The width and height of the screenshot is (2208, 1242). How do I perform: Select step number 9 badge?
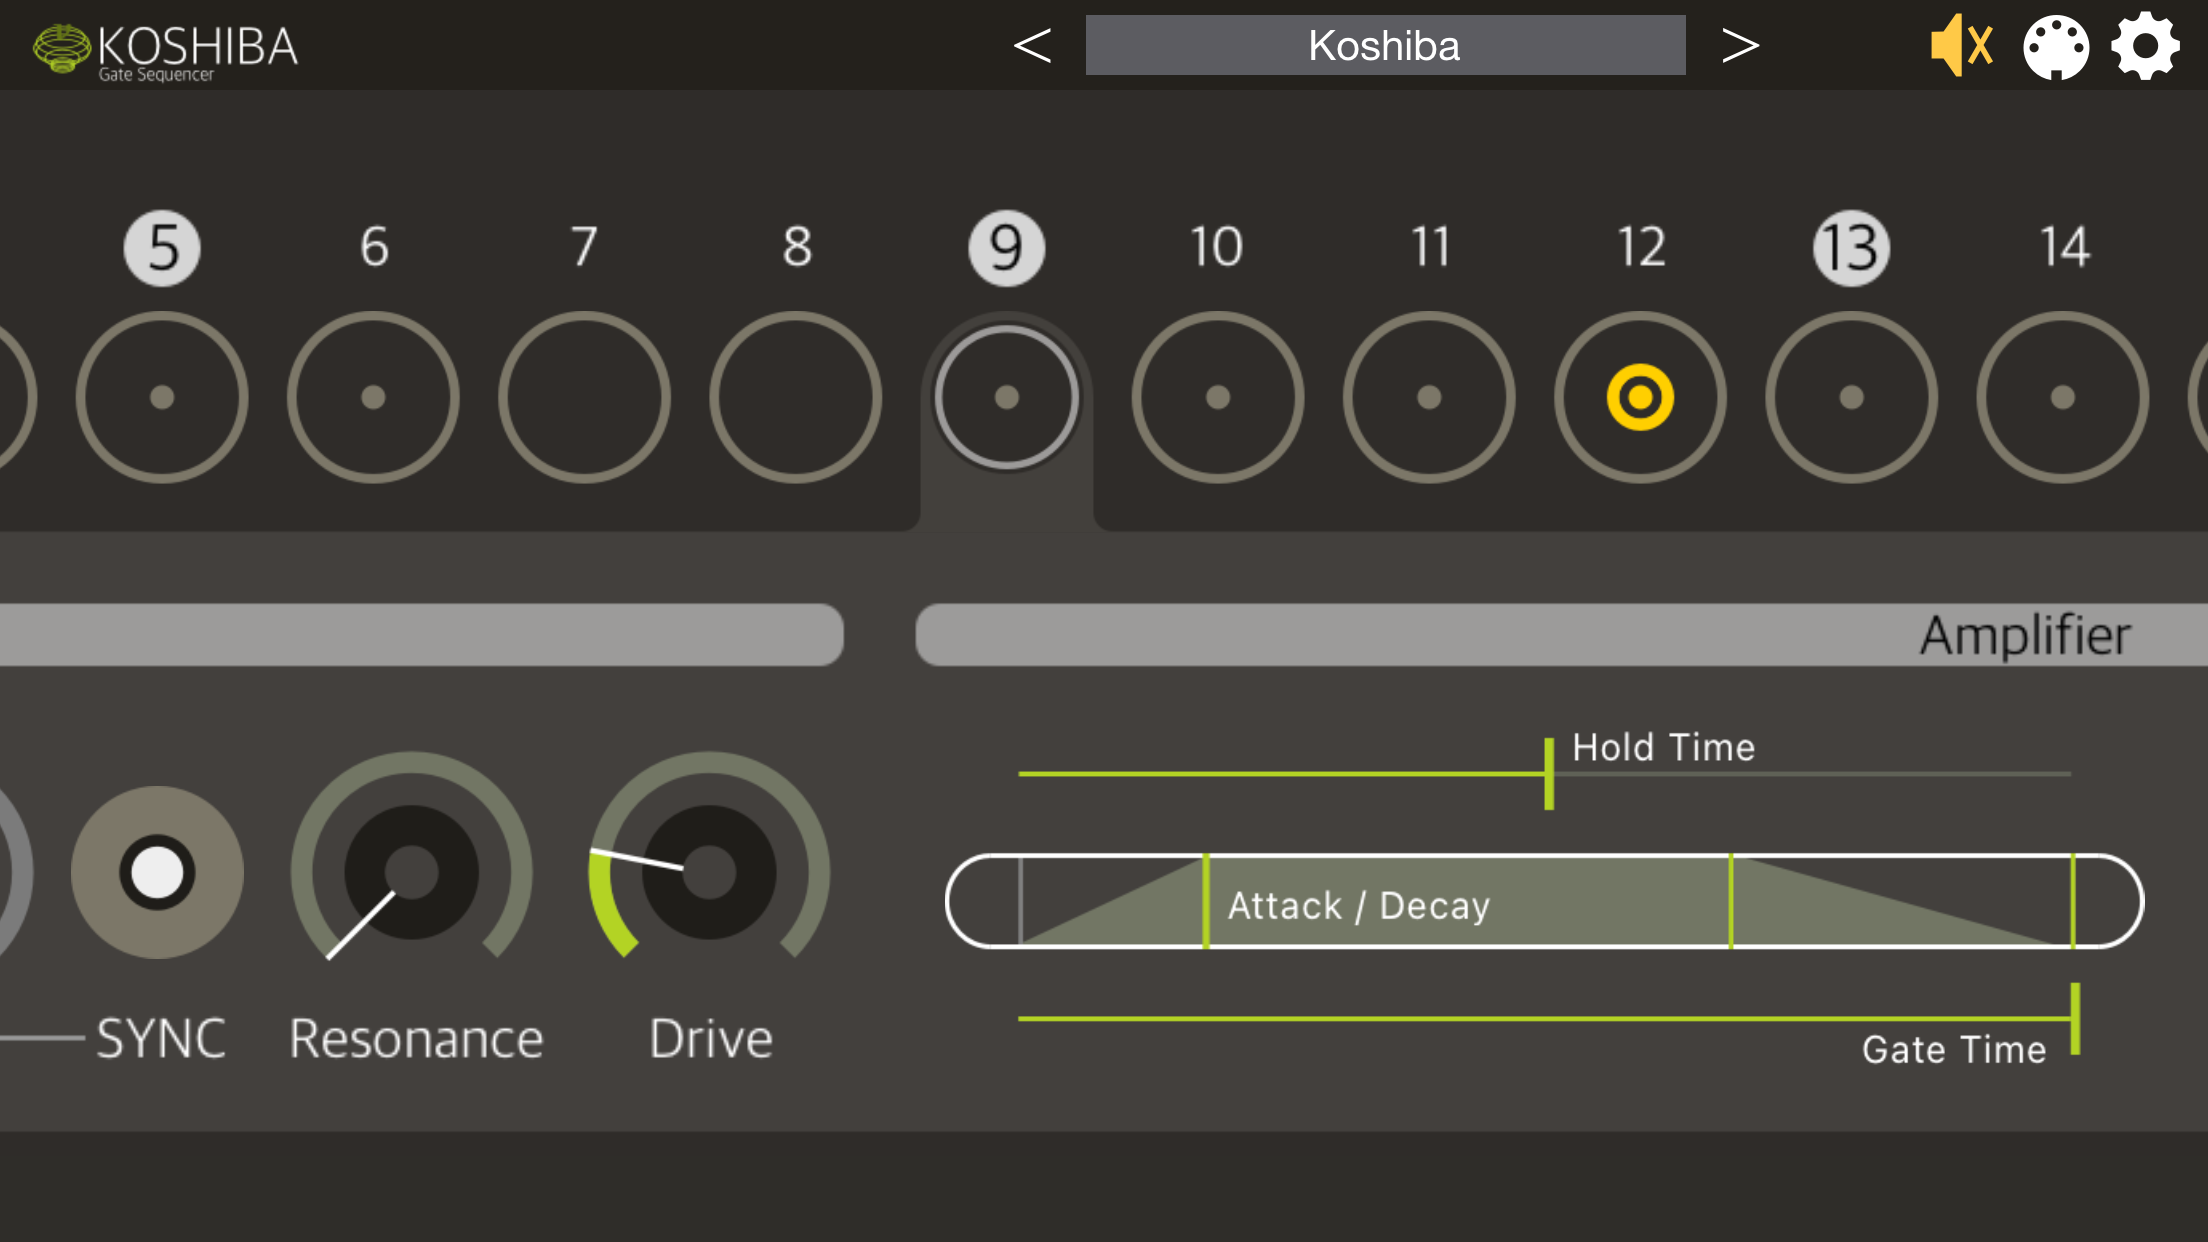click(1006, 248)
